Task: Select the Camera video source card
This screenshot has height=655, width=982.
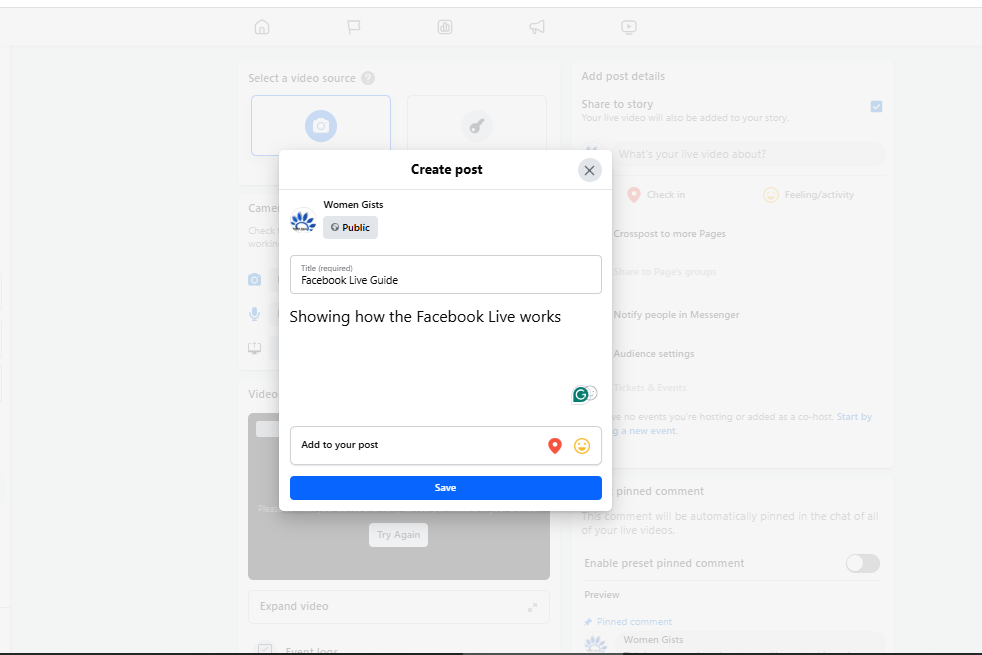Action: [x=321, y=123]
